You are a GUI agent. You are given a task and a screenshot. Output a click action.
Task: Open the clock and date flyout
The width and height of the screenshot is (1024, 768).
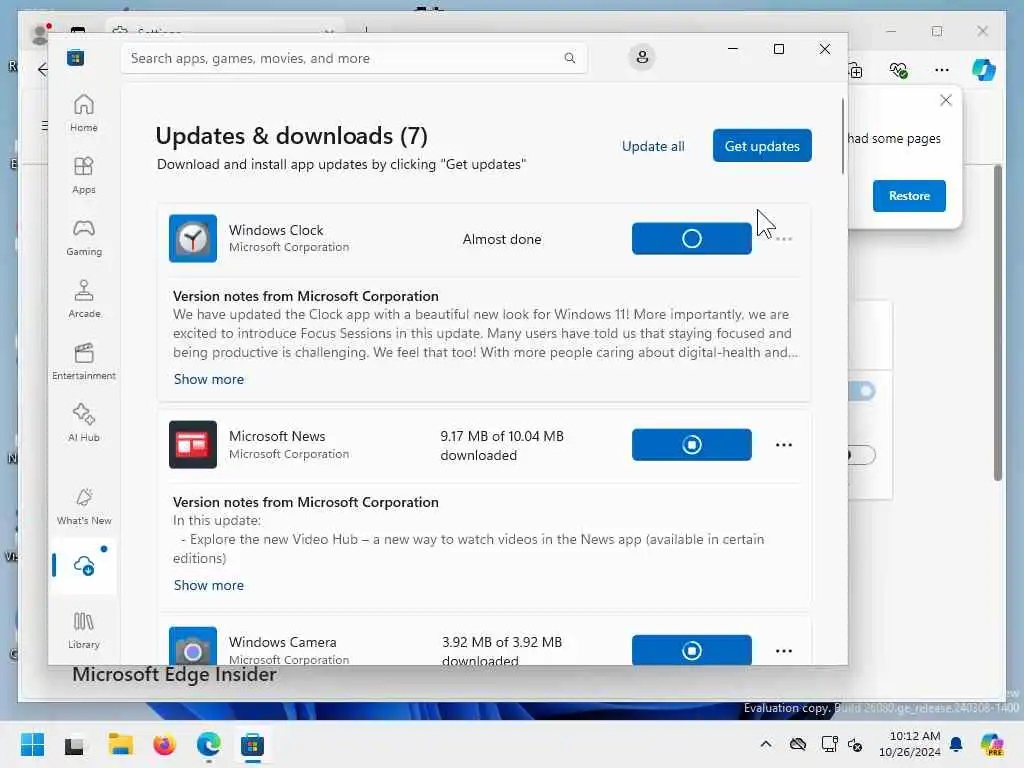point(910,744)
